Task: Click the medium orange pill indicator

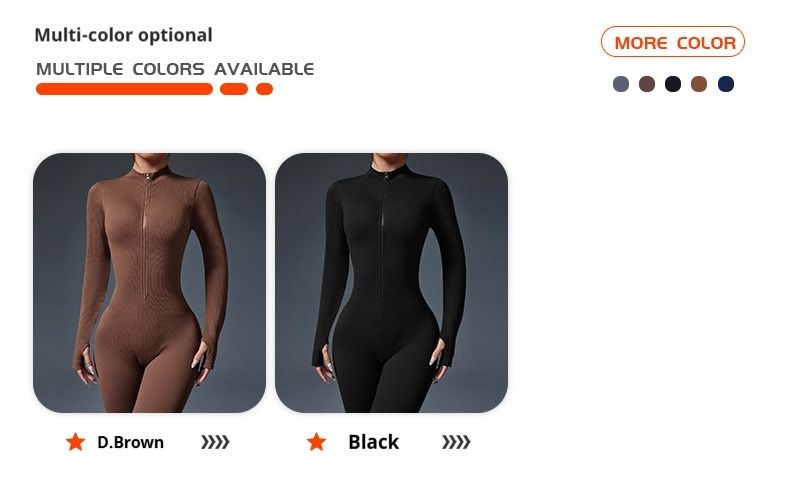Action: (x=234, y=89)
